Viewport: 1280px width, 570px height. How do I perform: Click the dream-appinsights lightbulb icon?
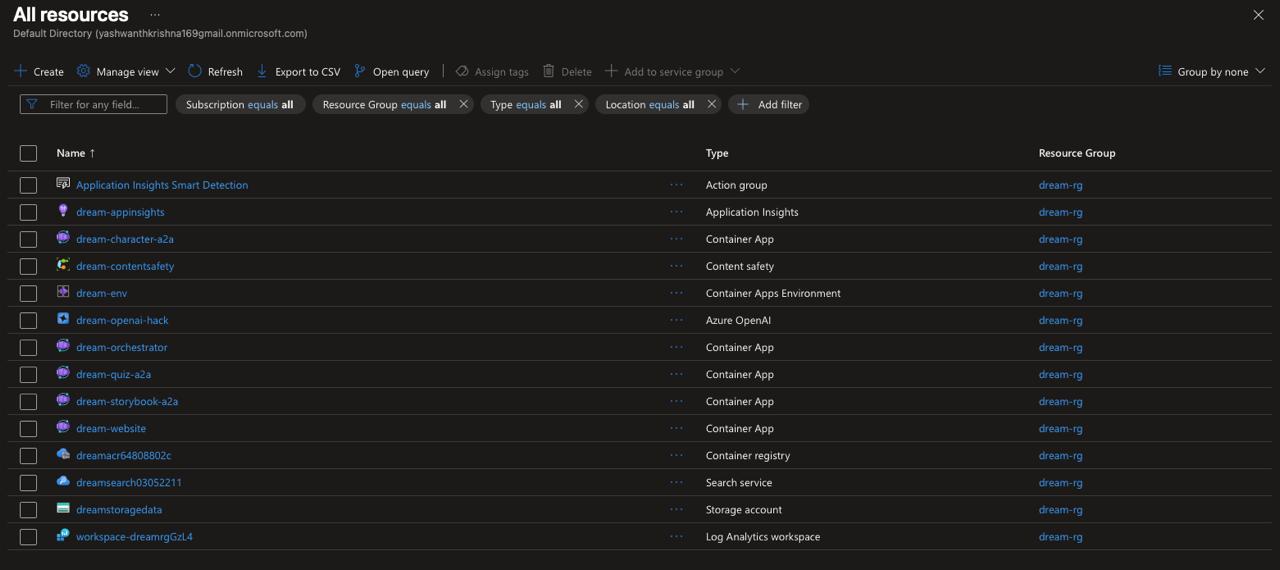click(x=63, y=211)
